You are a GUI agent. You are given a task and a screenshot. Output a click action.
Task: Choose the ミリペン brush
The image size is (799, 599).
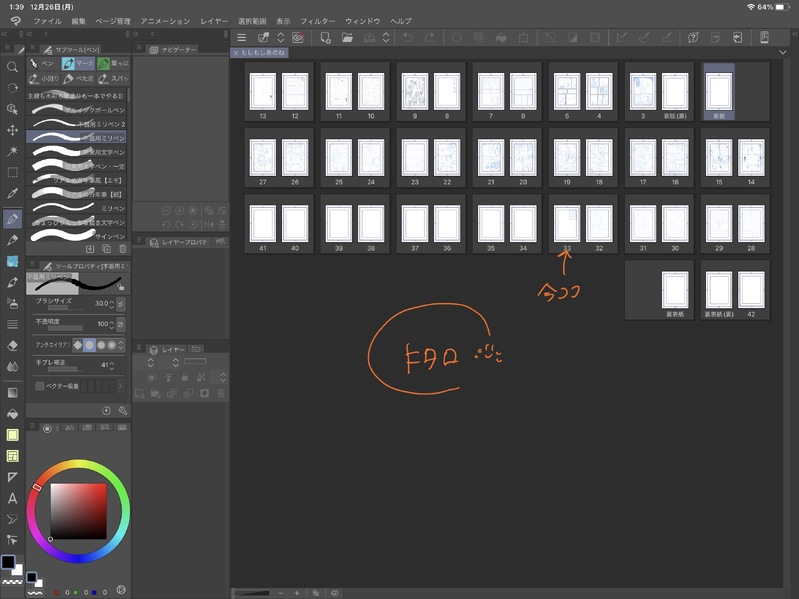coord(76,208)
